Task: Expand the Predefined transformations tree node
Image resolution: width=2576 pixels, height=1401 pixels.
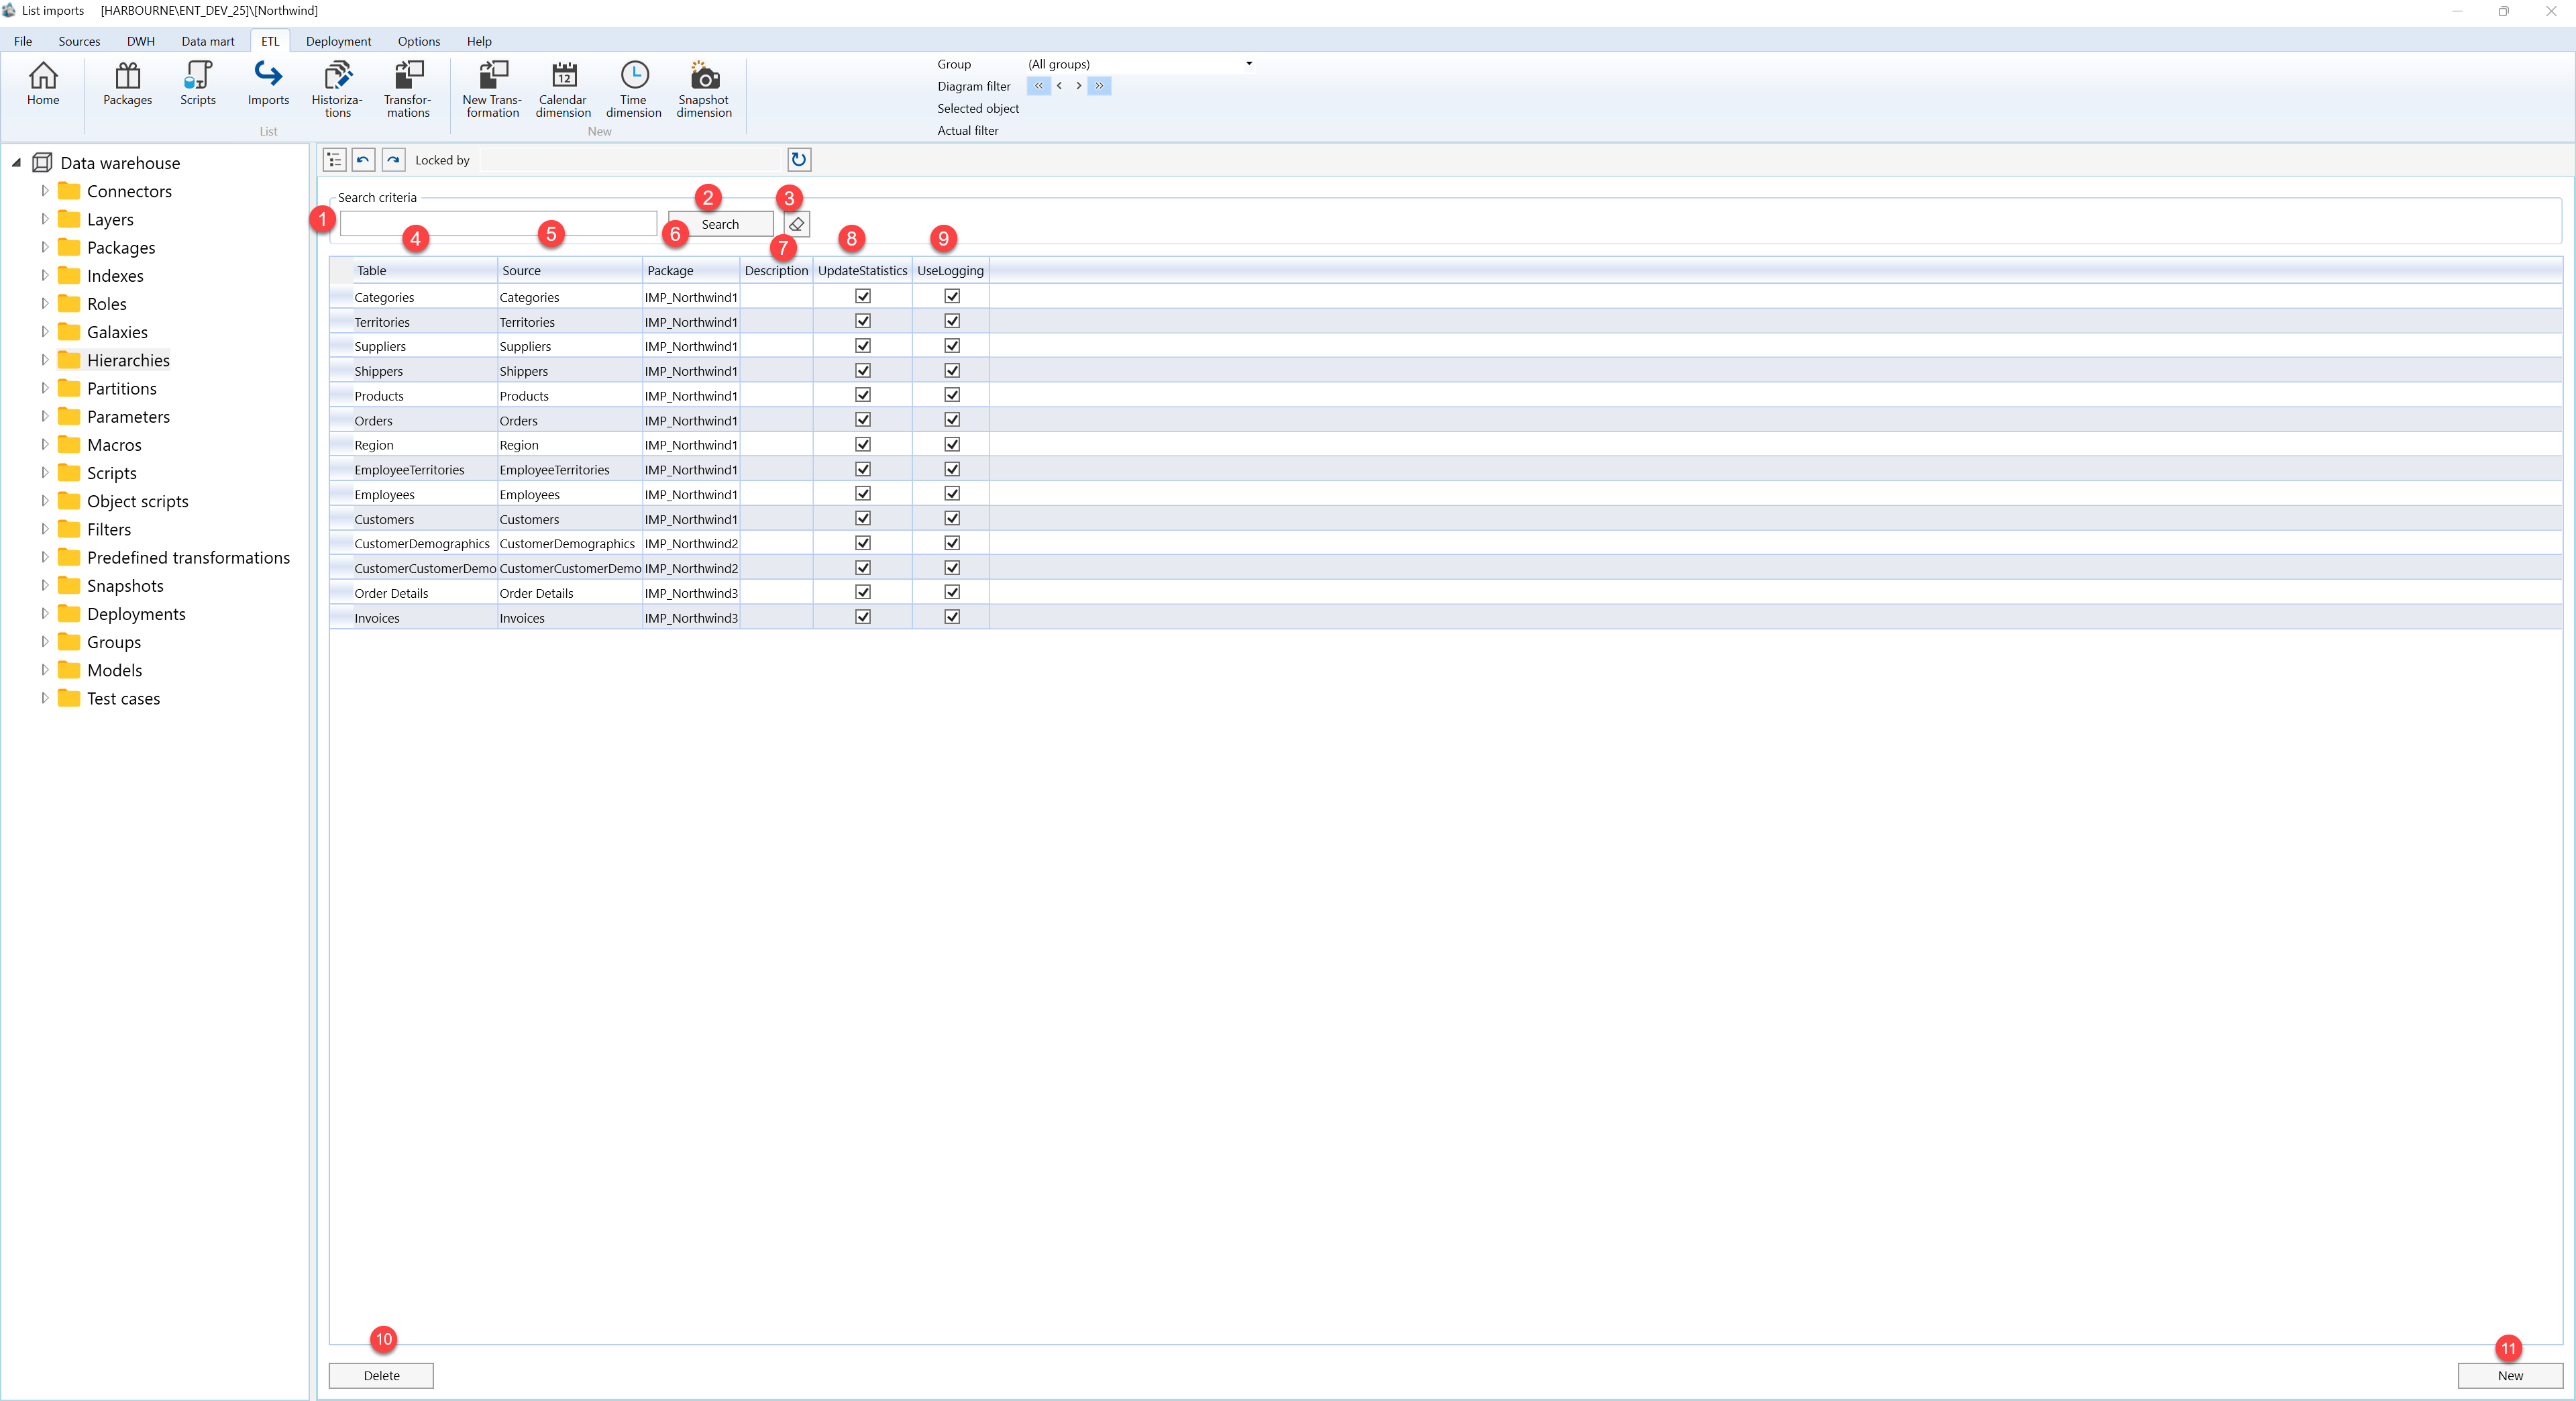Action: 44,557
